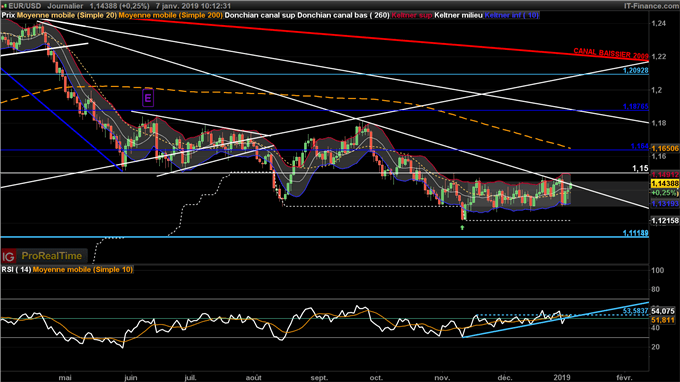Click the 1,18765 price level label
680x382 pixels.
point(636,106)
